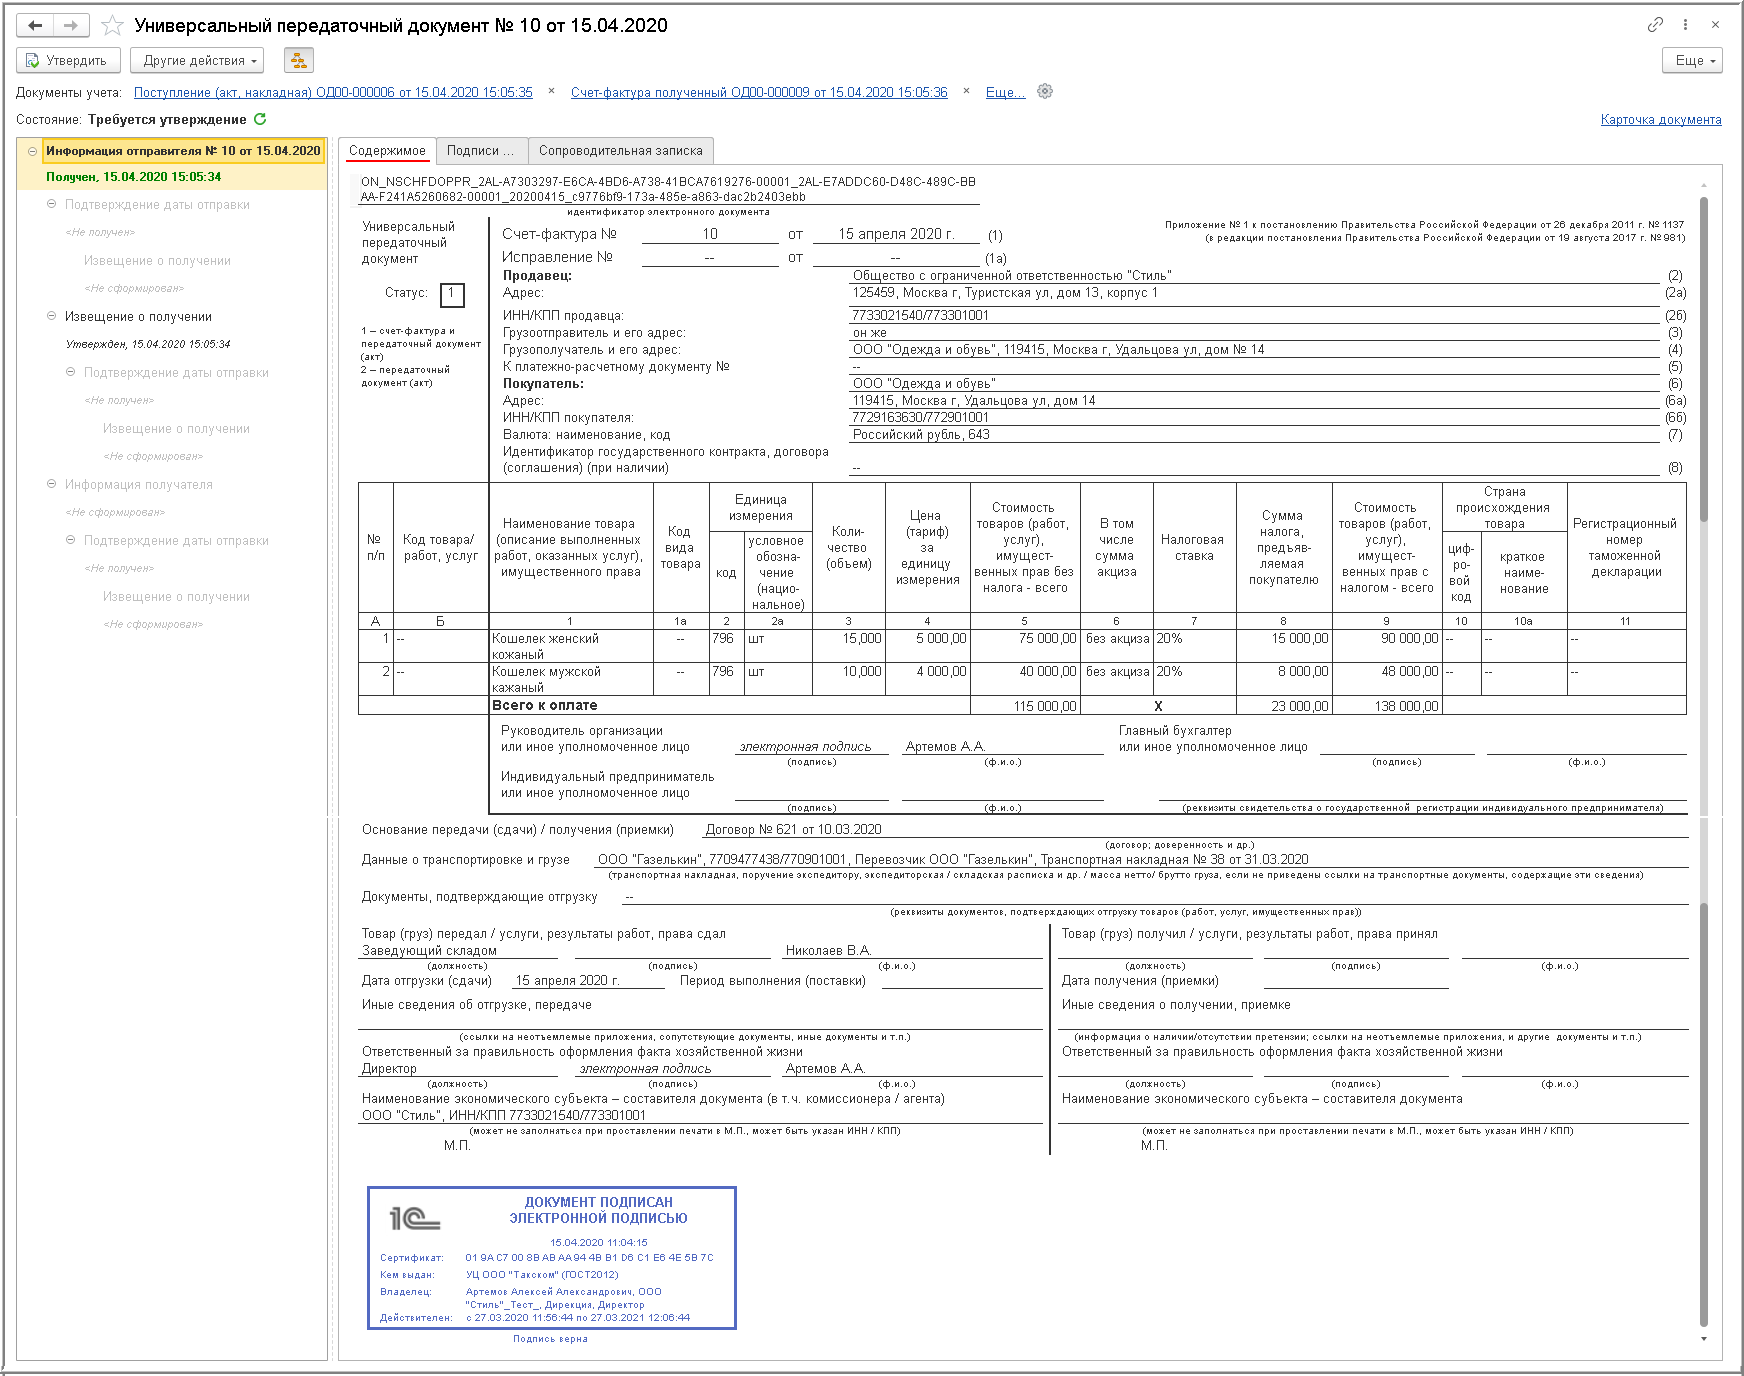Click the Подпись верна caption
The width and height of the screenshot is (1744, 1376).
click(x=551, y=1339)
